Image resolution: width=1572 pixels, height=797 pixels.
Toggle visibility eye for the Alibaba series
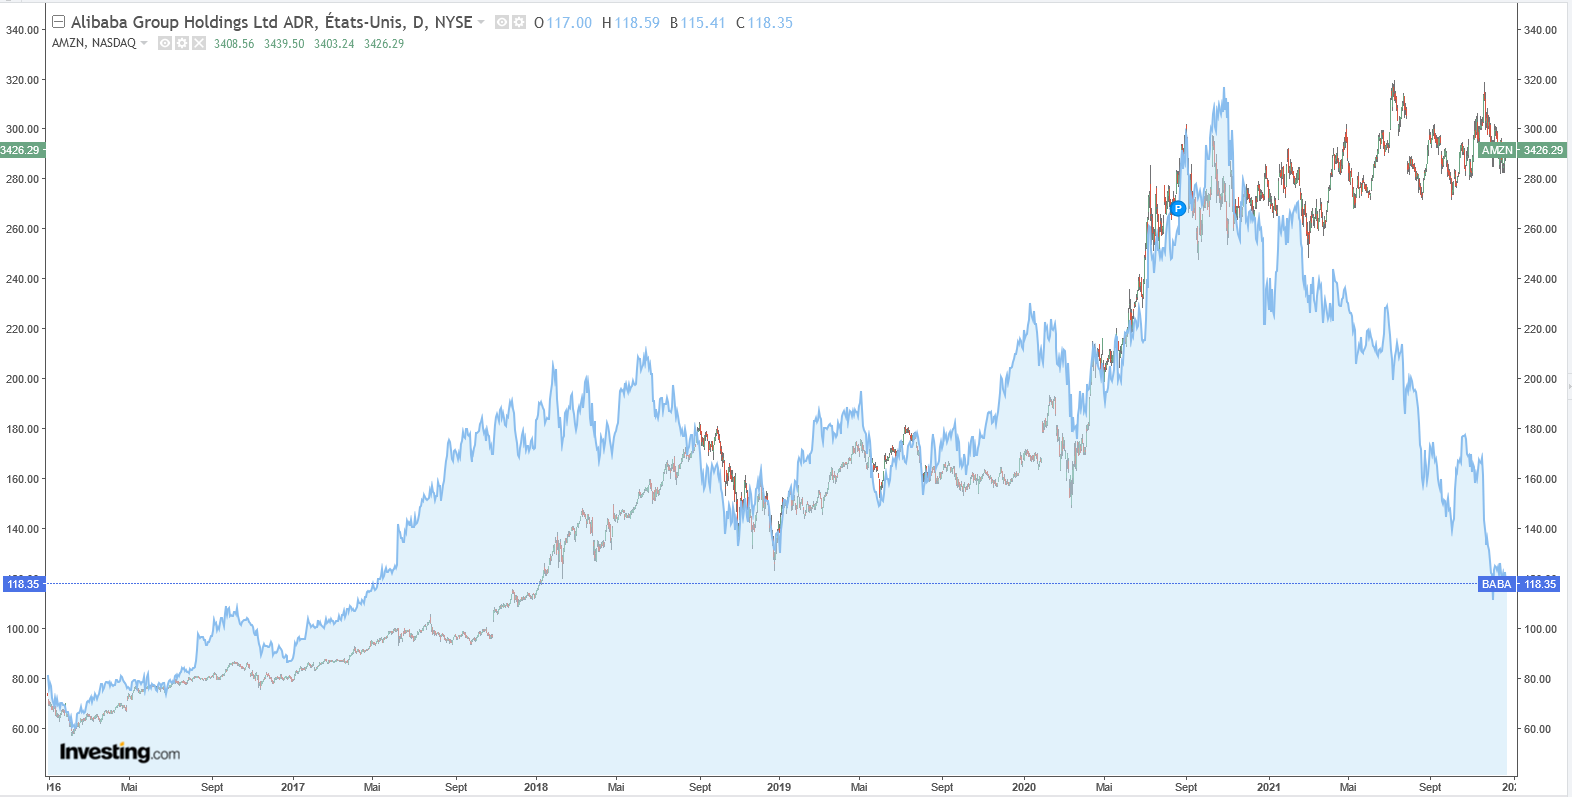pyautogui.click(x=502, y=22)
